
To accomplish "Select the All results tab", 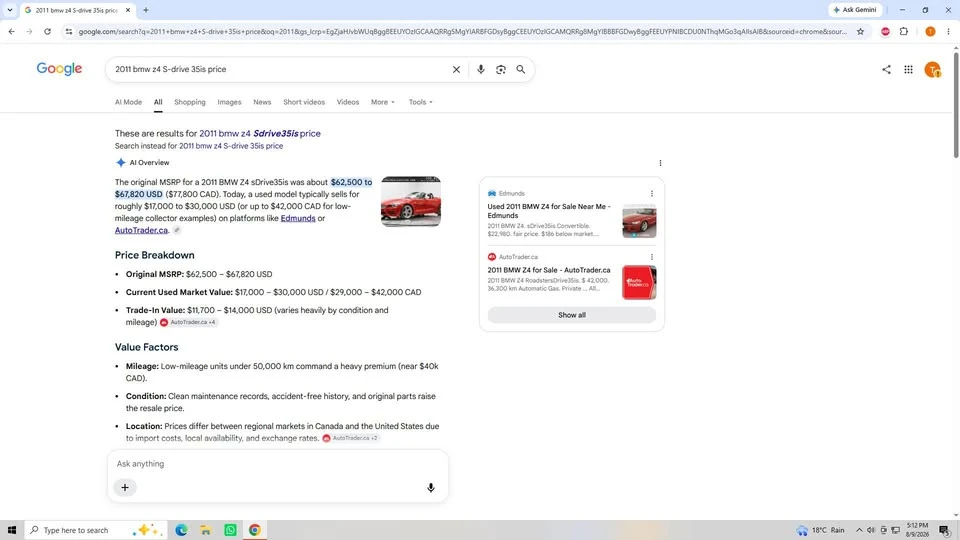I will pos(158,102).
